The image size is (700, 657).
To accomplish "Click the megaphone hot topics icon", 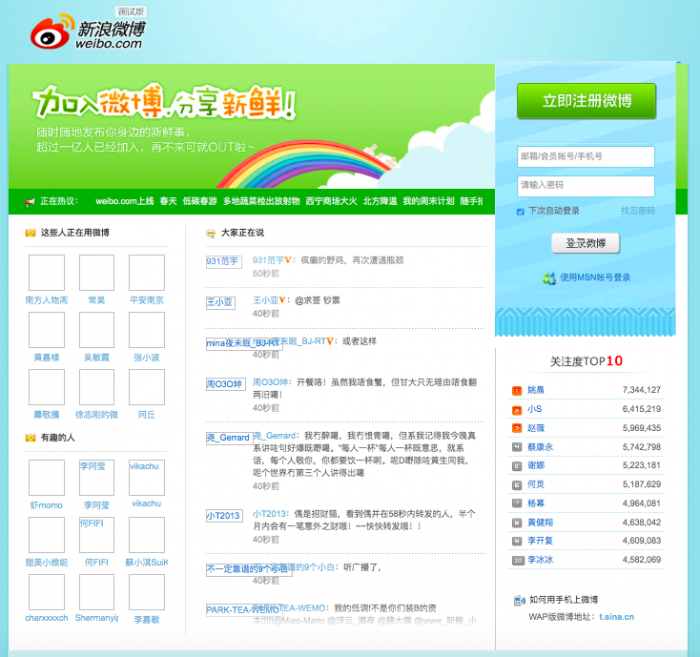I will point(30,202).
